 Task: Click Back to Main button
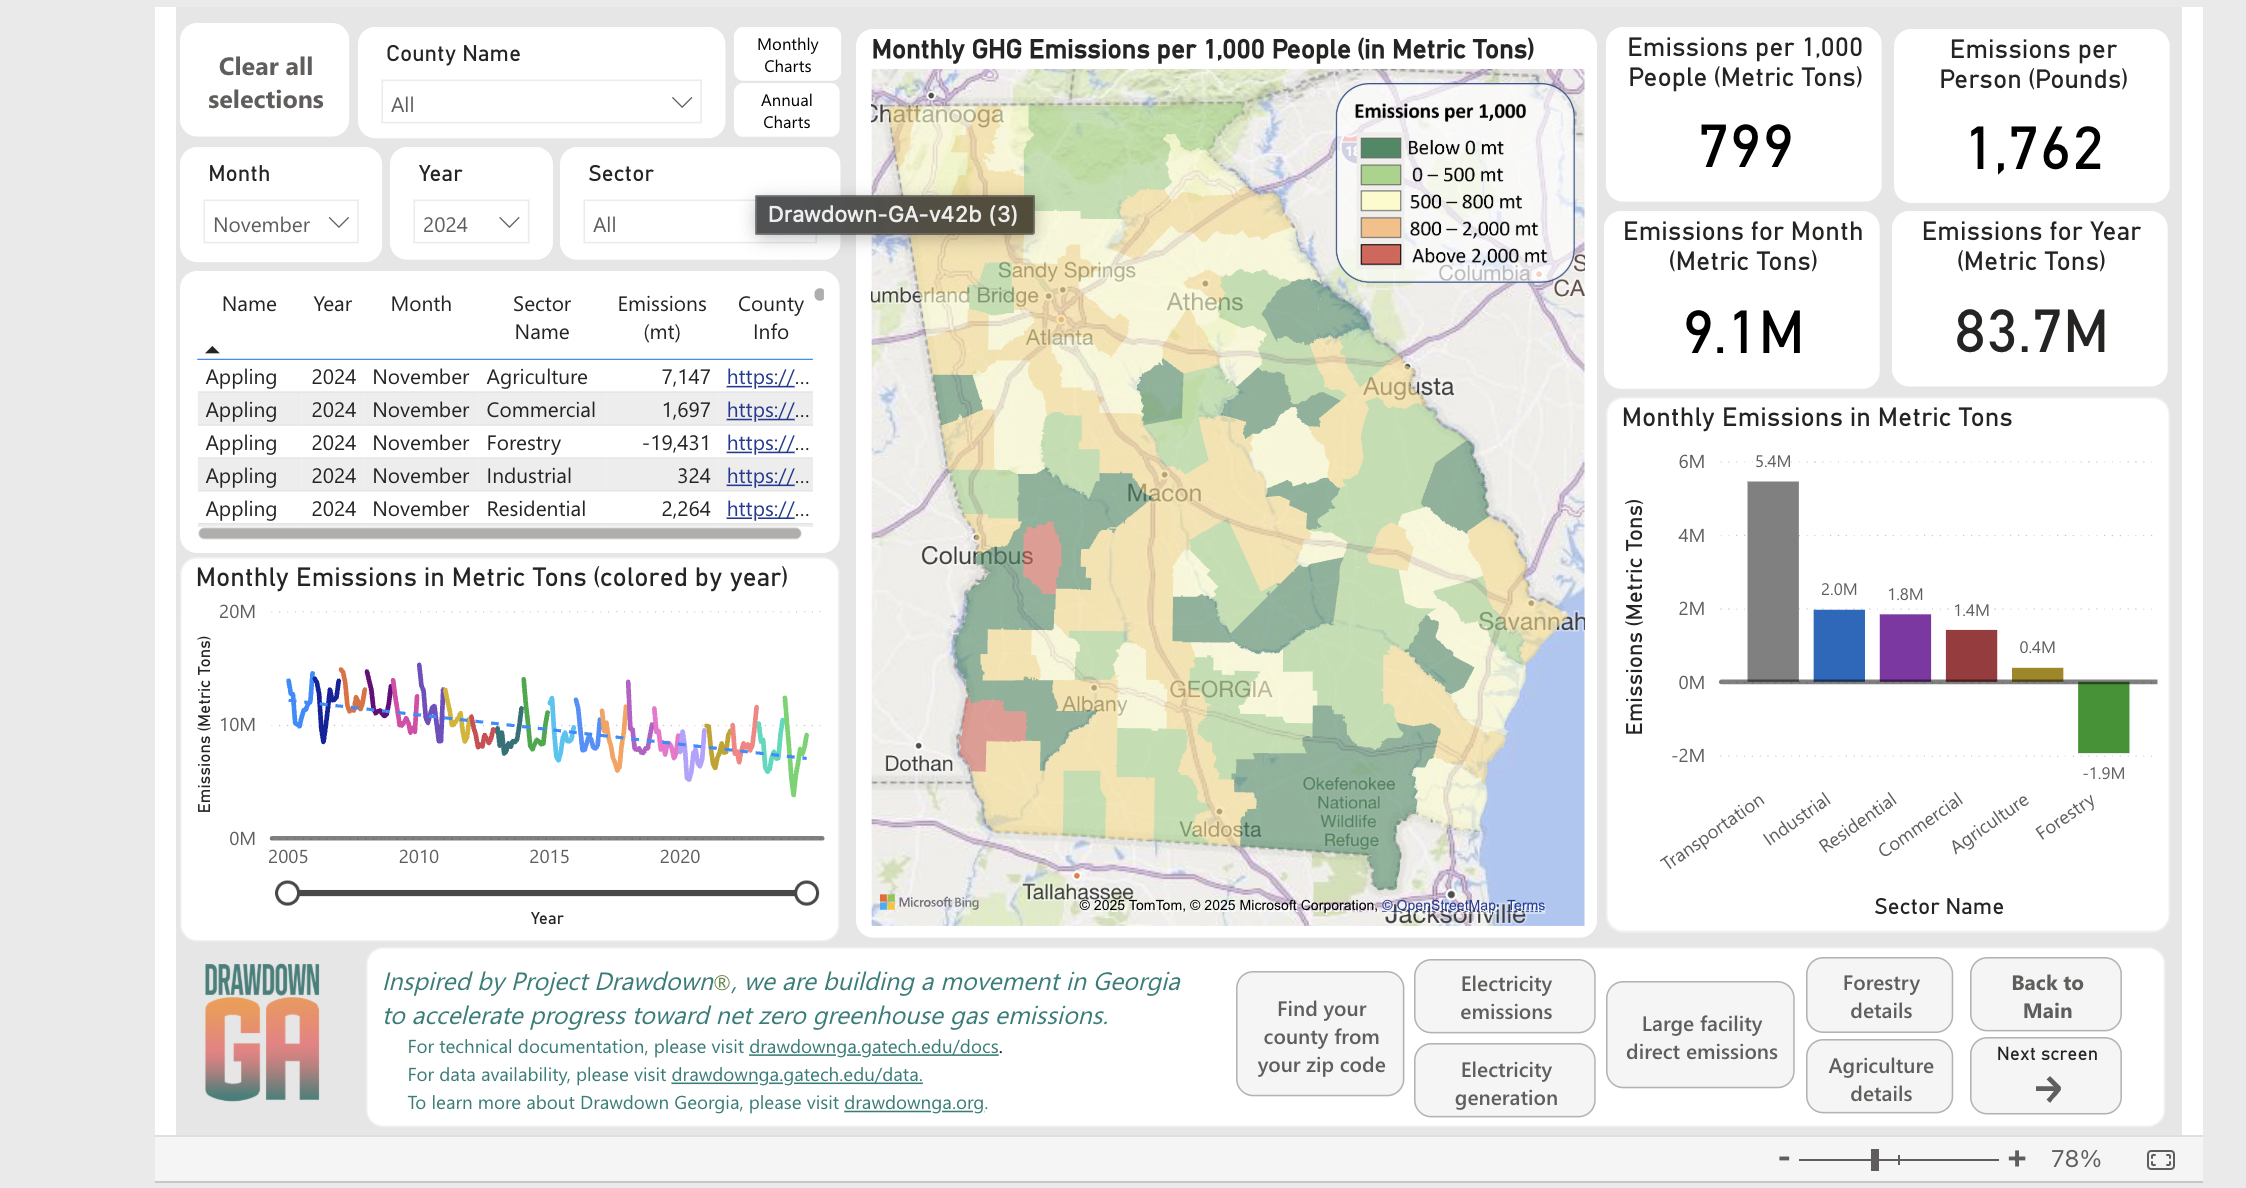click(x=2046, y=996)
